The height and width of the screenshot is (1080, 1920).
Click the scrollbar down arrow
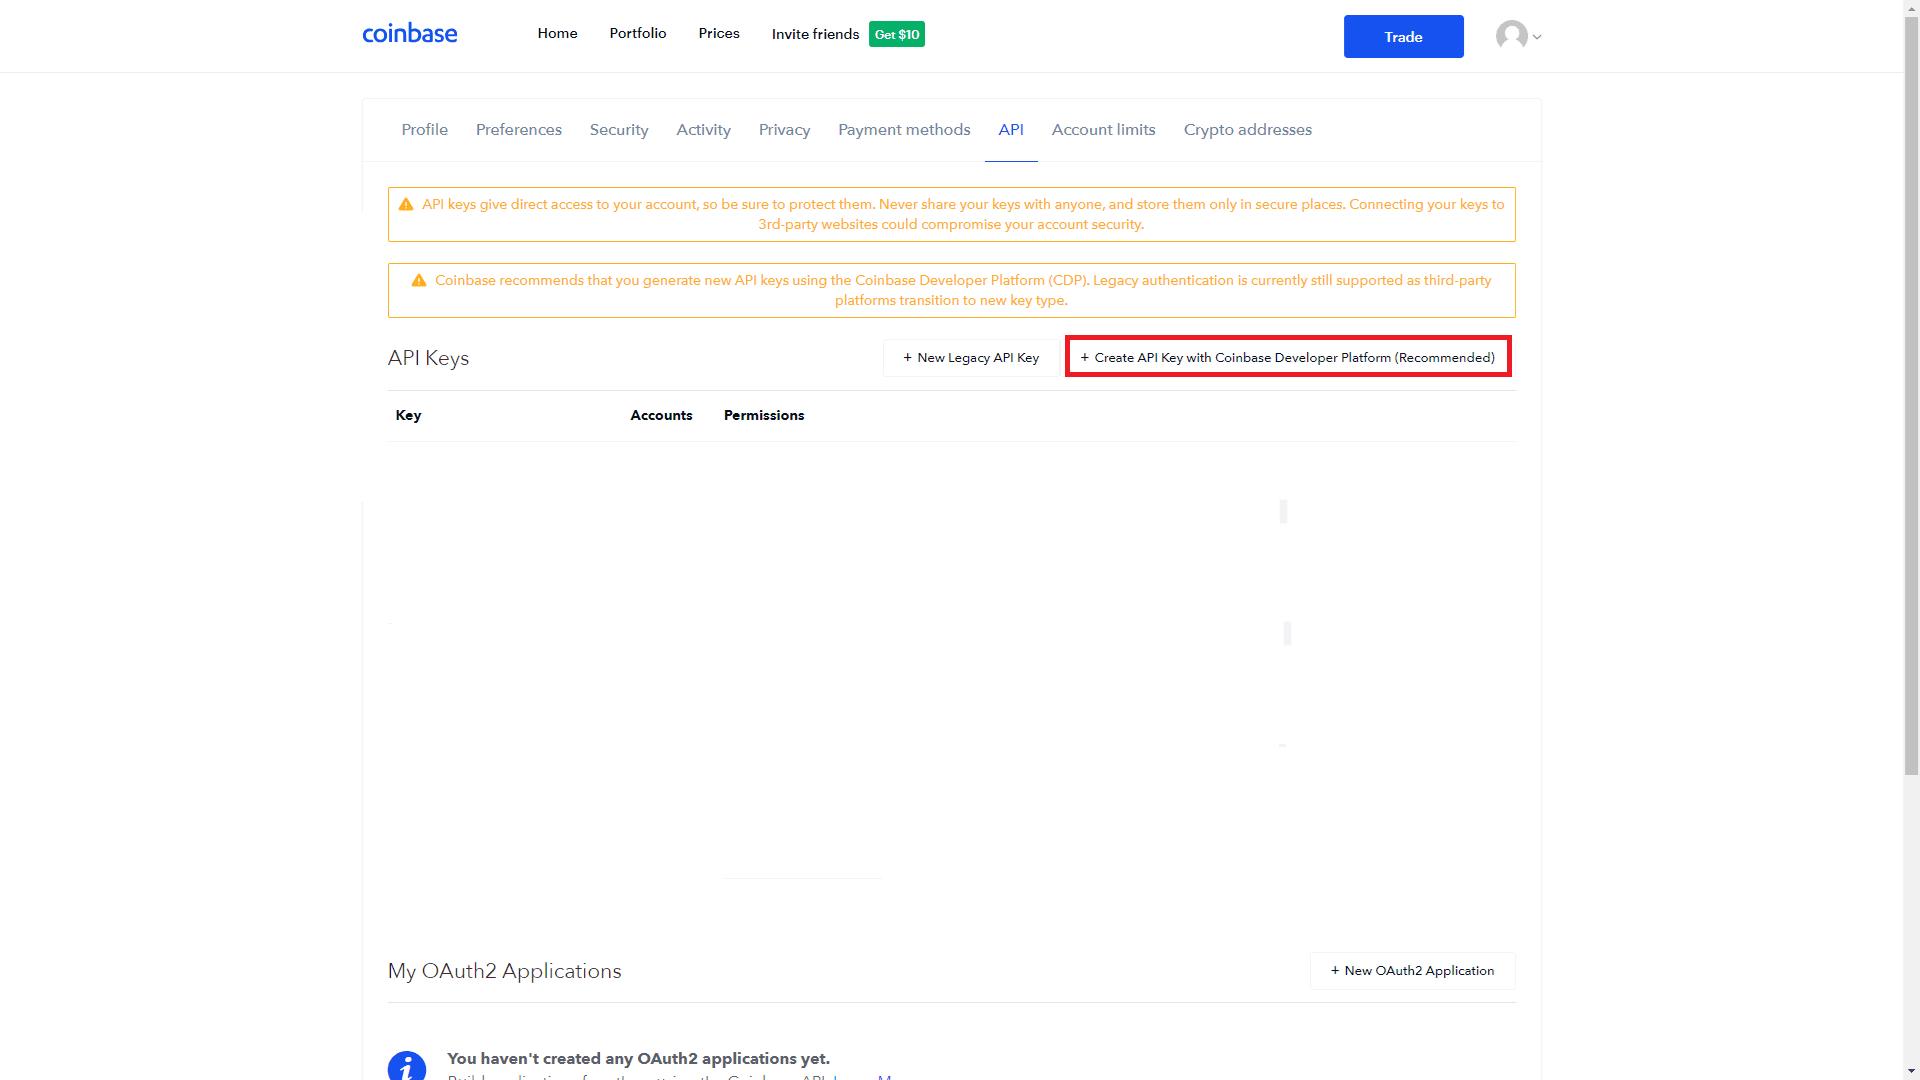[1911, 1071]
